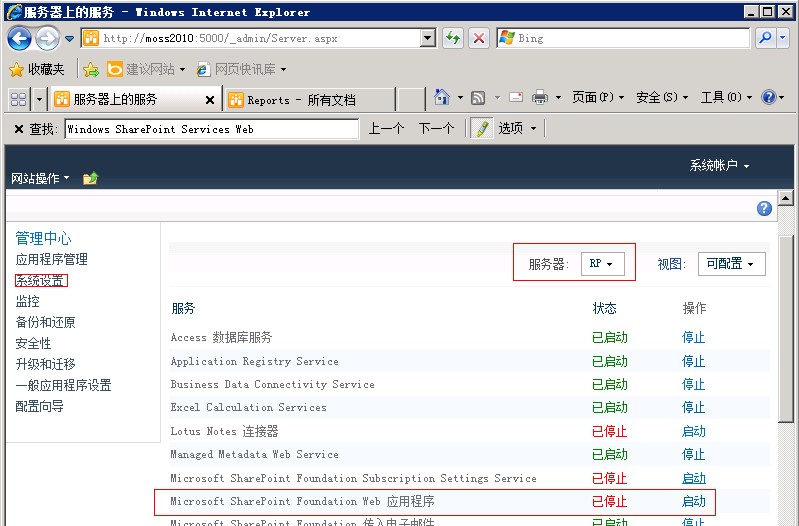The image size is (799, 526).
Task: Refresh the page with green arrows icon
Action: (x=452, y=38)
